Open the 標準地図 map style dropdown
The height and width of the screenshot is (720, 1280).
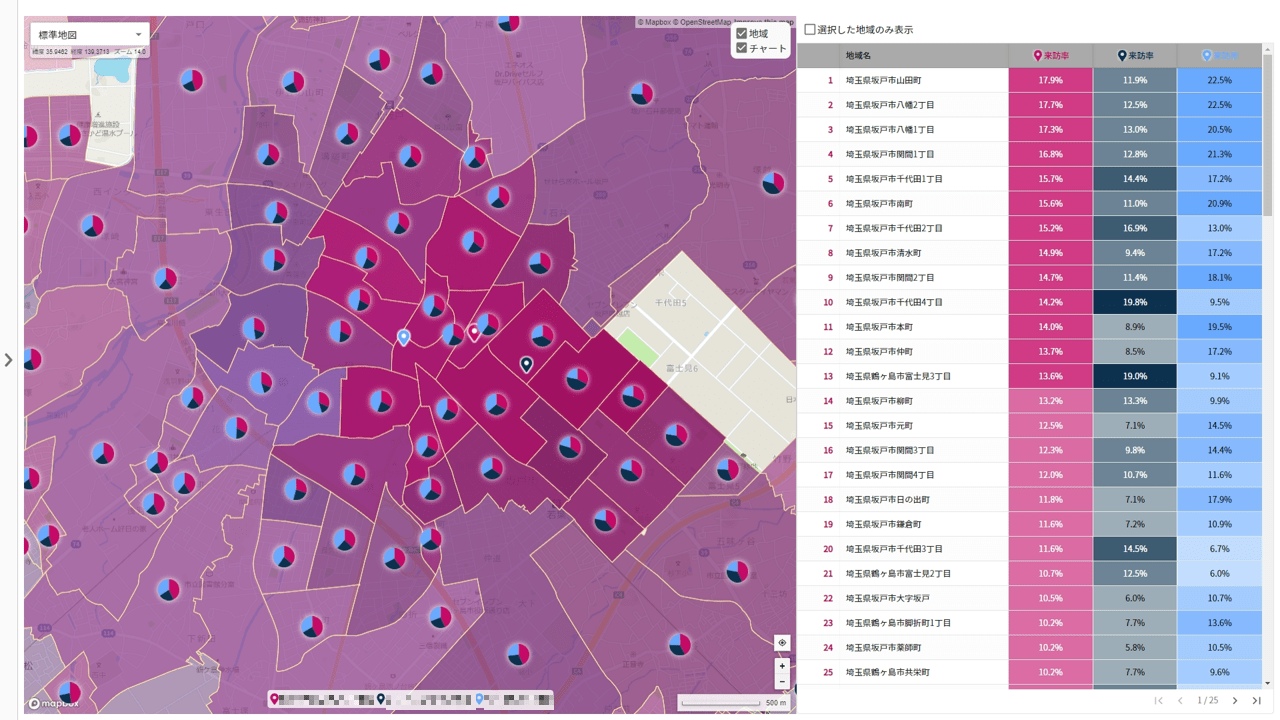(90, 35)
